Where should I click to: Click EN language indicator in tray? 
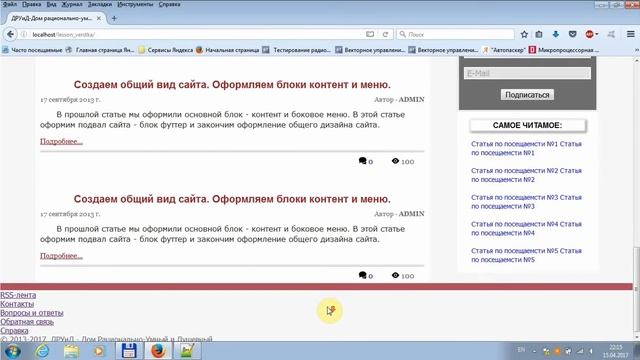point(521,349)
